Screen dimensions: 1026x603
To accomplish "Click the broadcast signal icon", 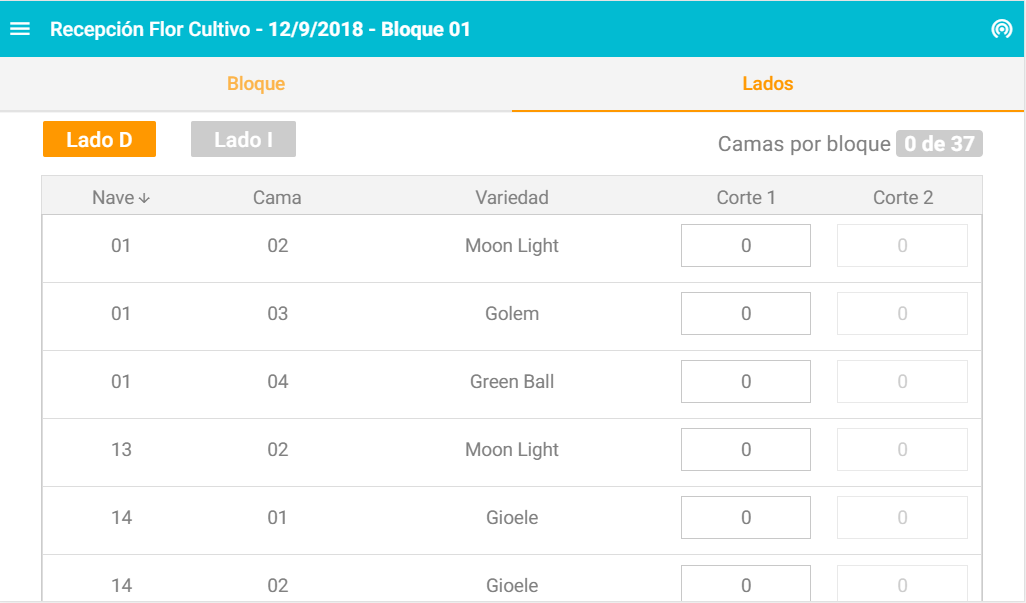I will [1001, 29].
